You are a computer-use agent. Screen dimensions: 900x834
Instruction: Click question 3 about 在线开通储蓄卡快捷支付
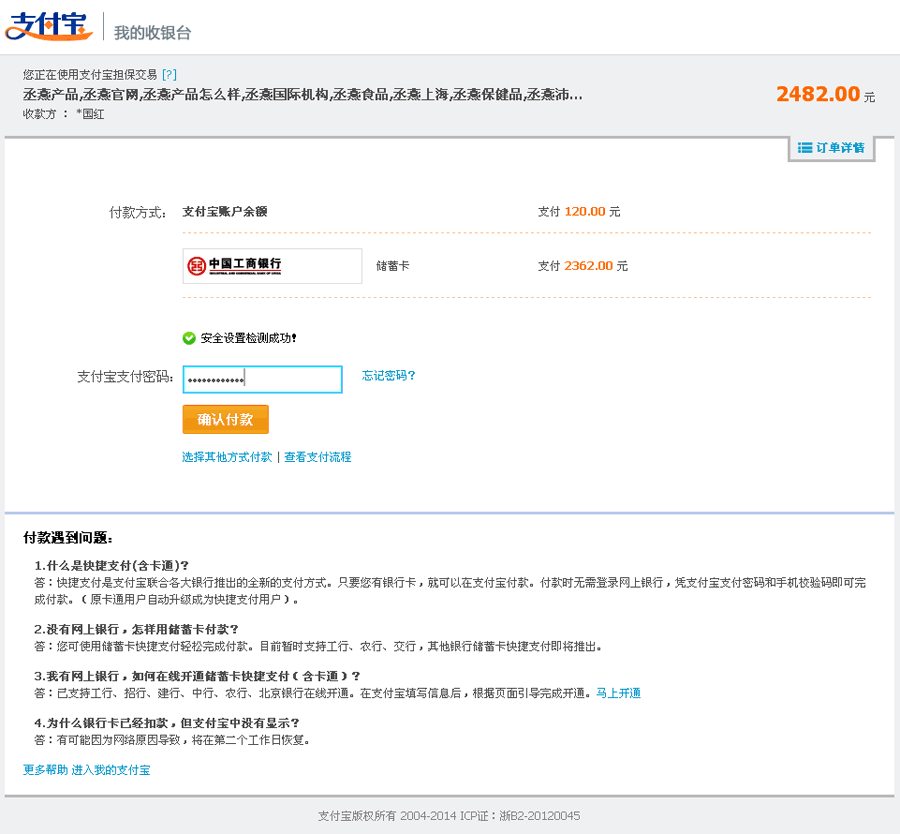tap(197, 676)
